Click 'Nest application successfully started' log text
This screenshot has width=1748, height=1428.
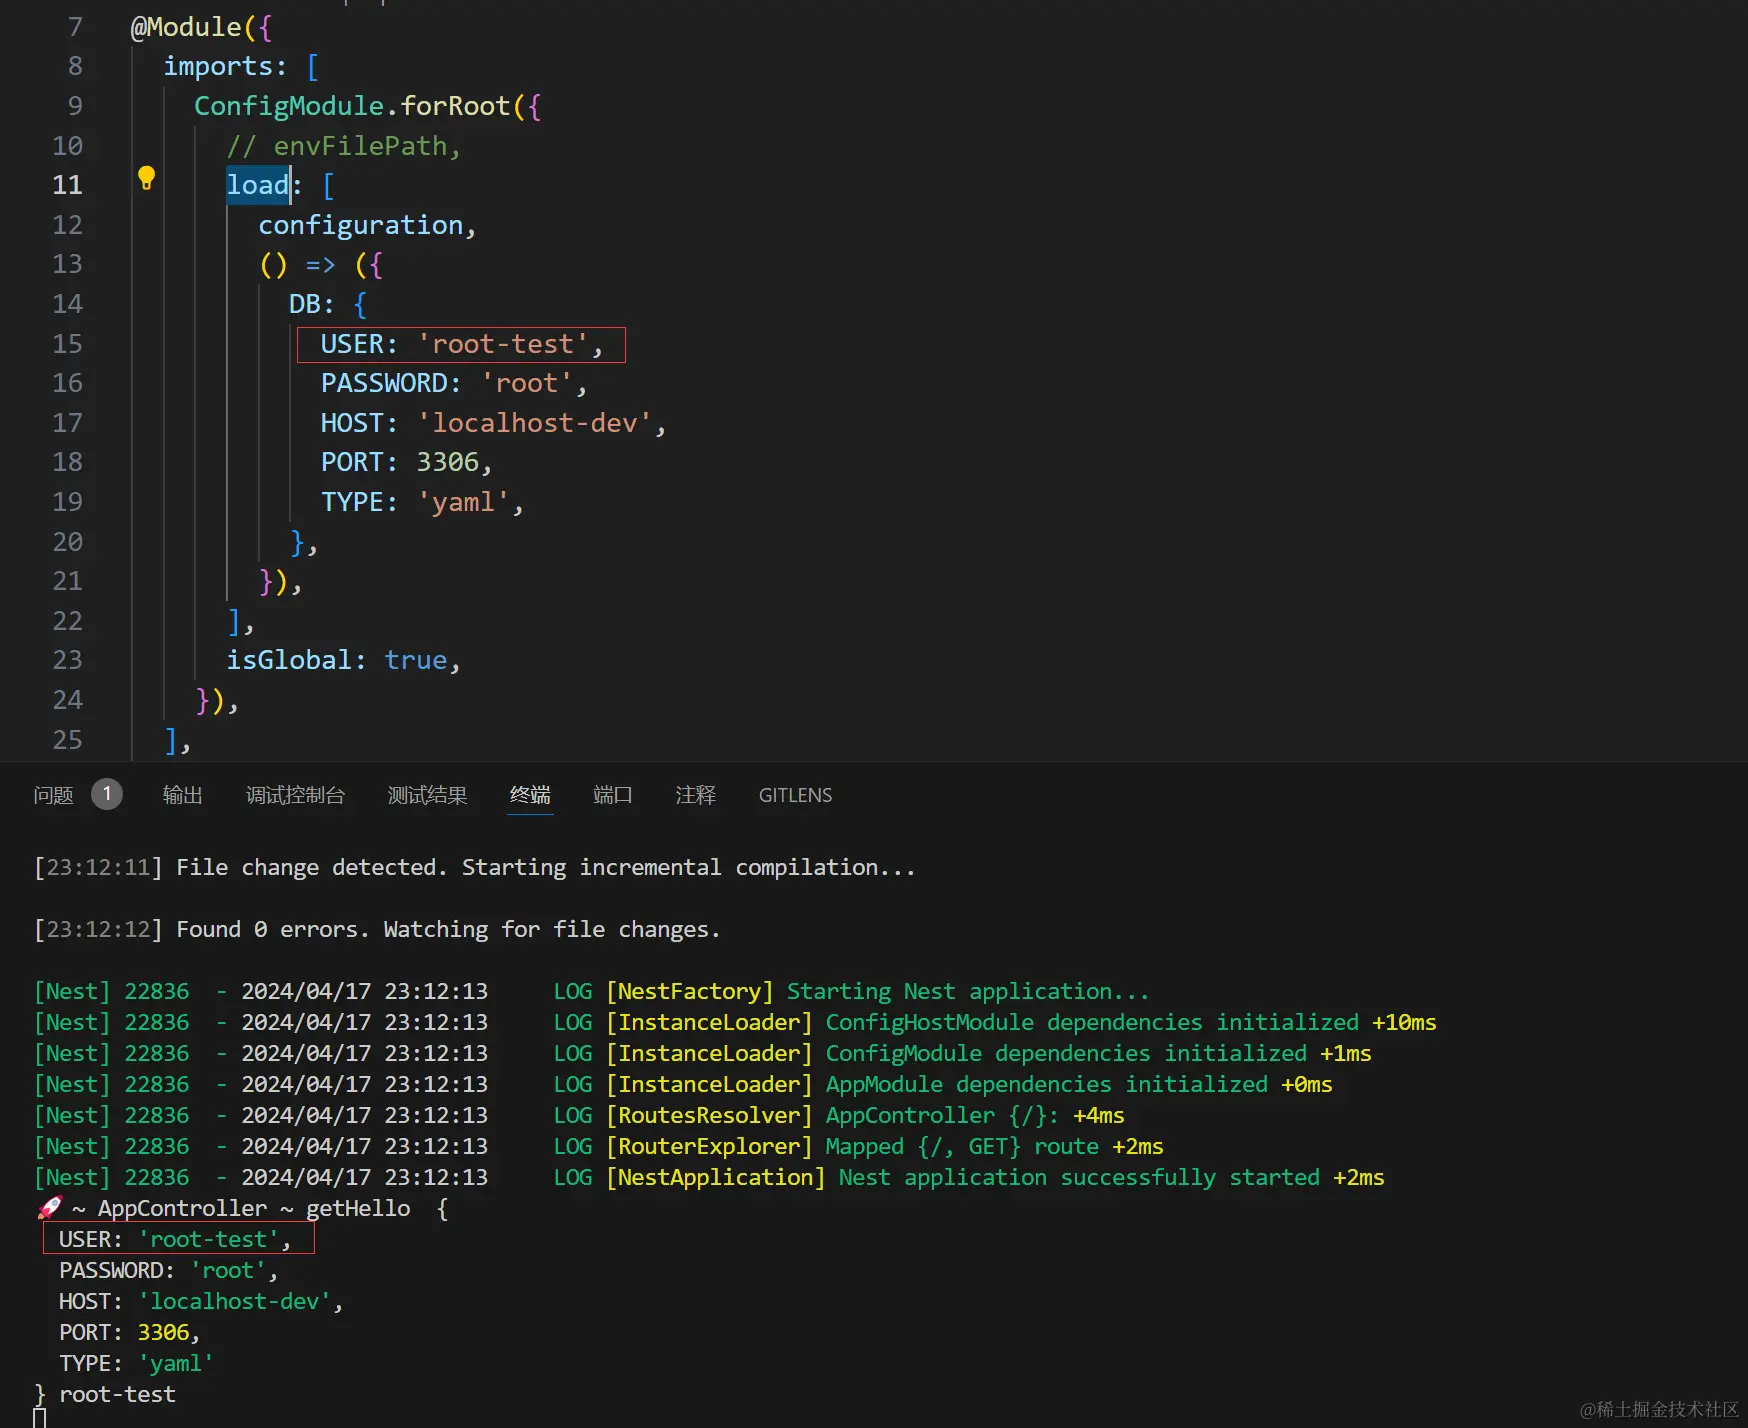[1079, 1177]
